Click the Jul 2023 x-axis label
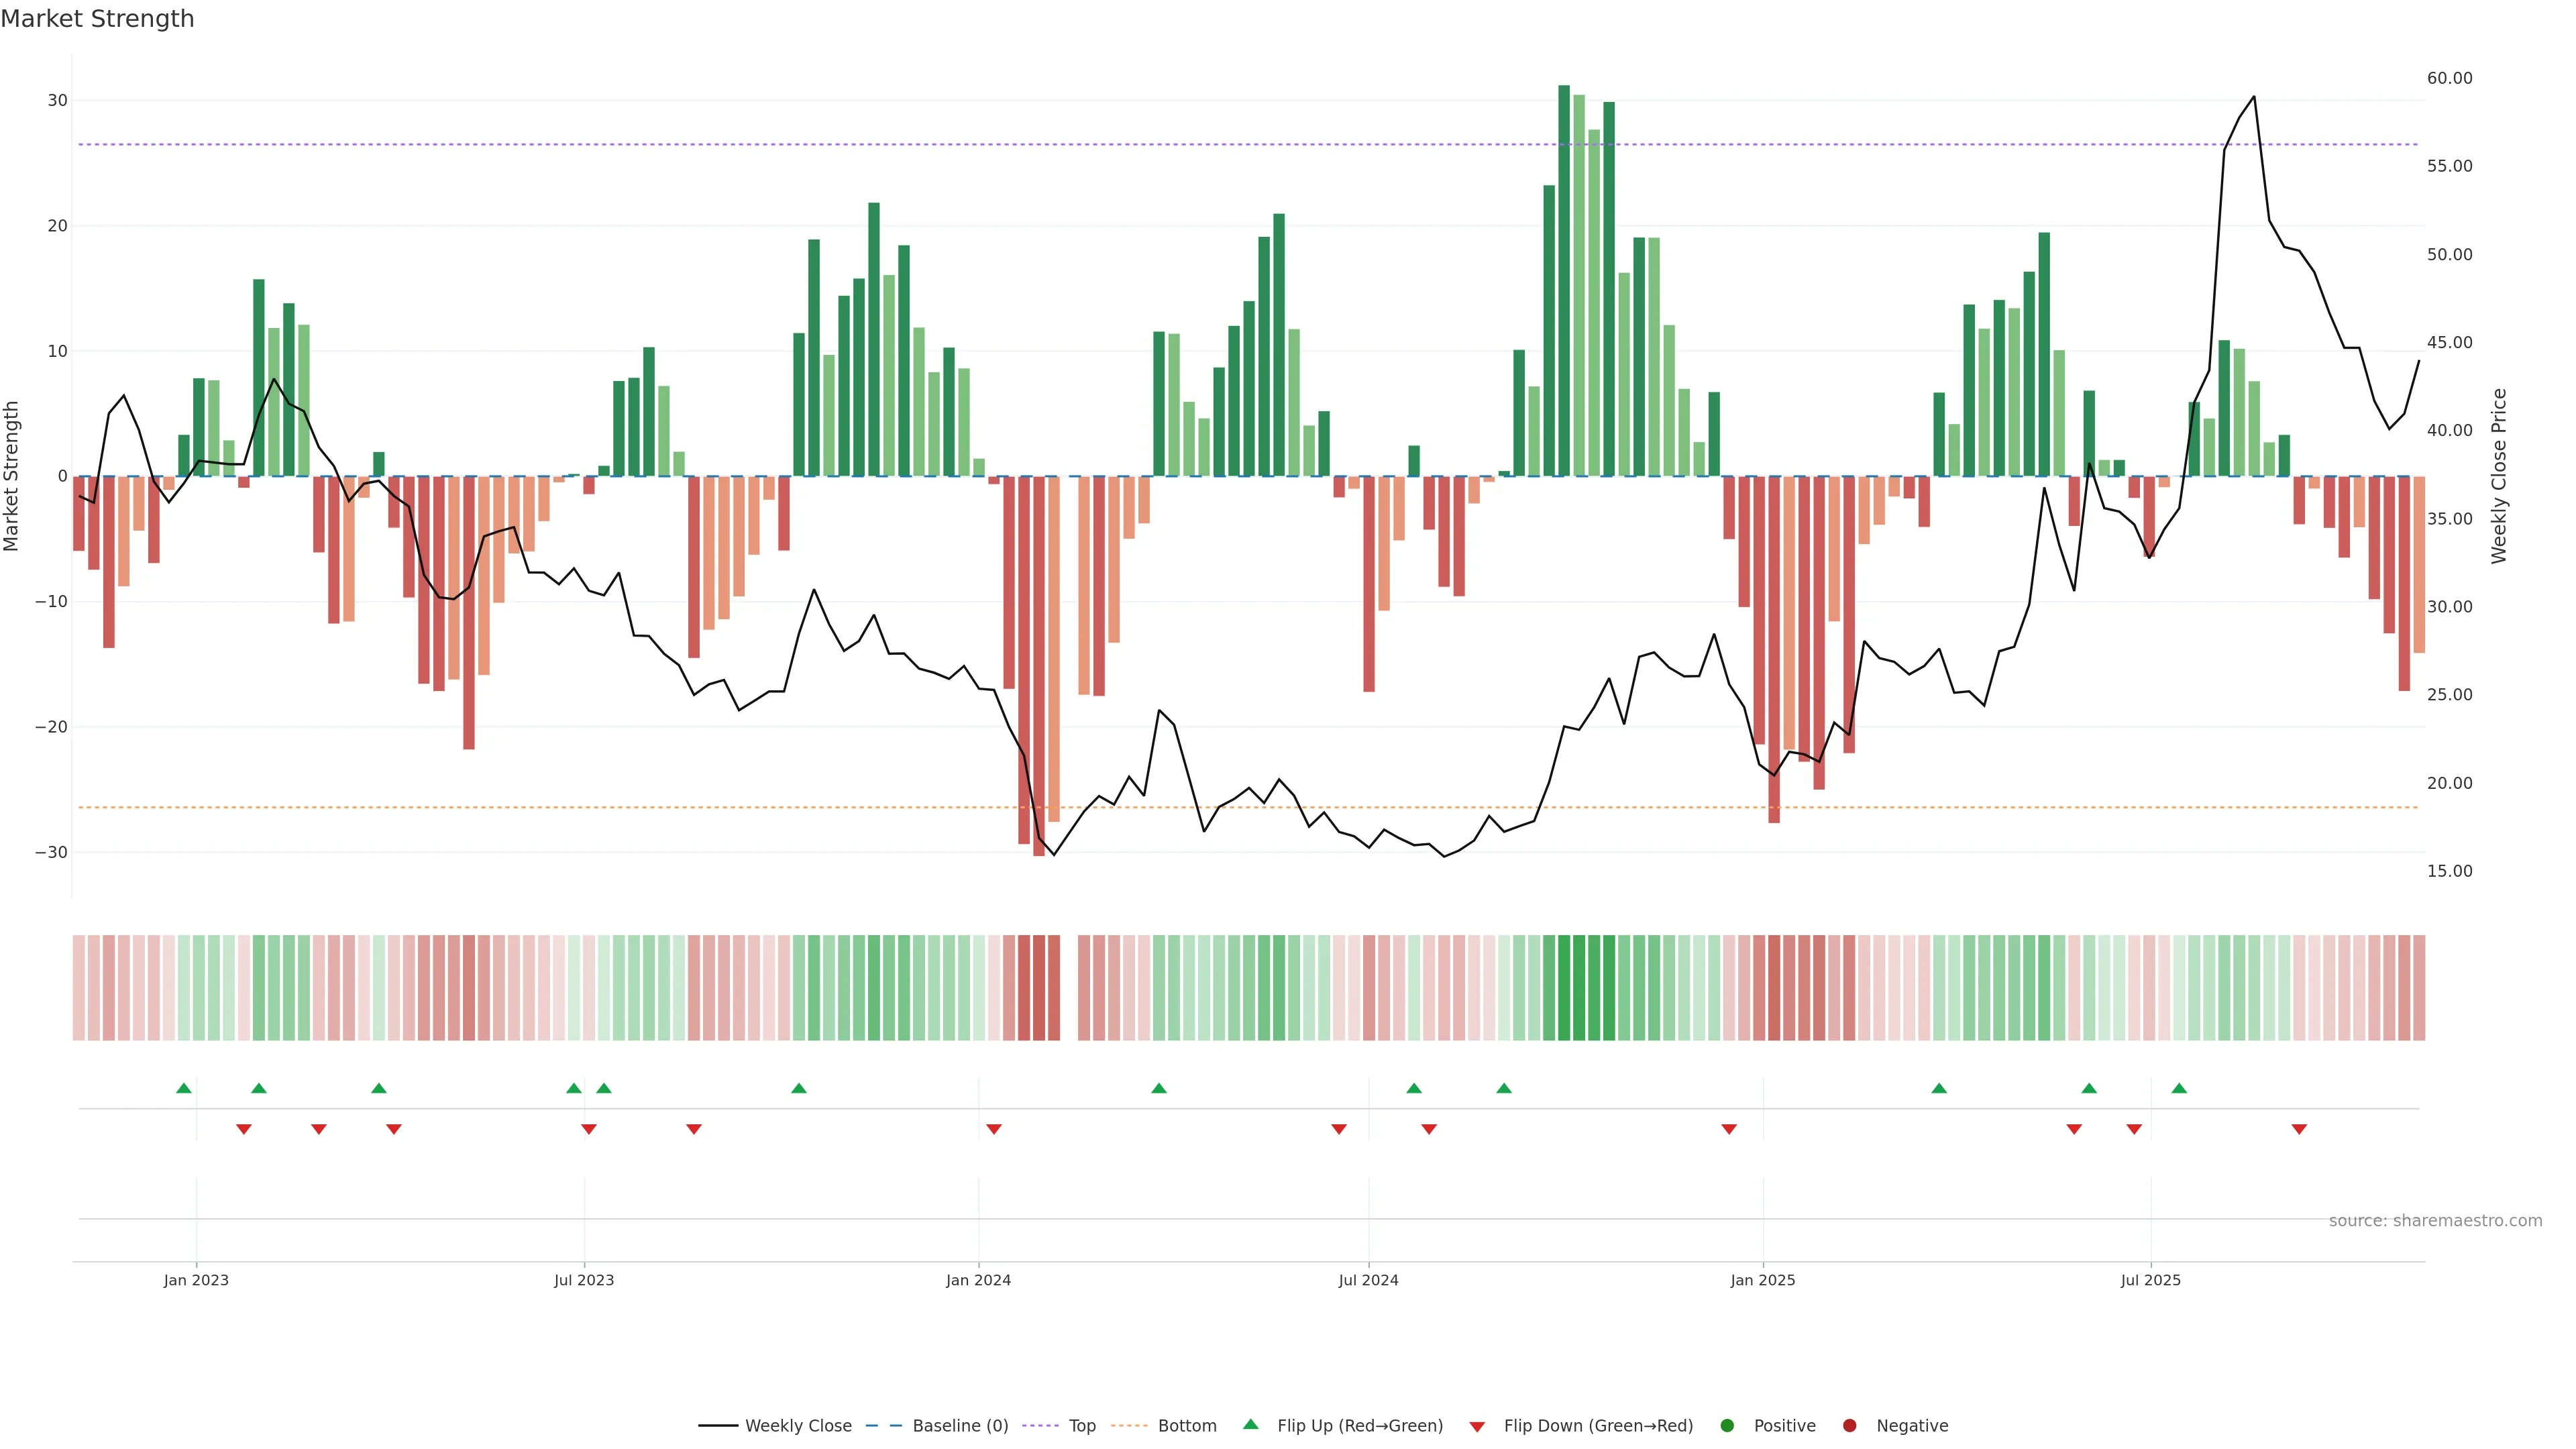Image resolution: width=2576 pixels, height=1449 pixels. point(584,1280)
